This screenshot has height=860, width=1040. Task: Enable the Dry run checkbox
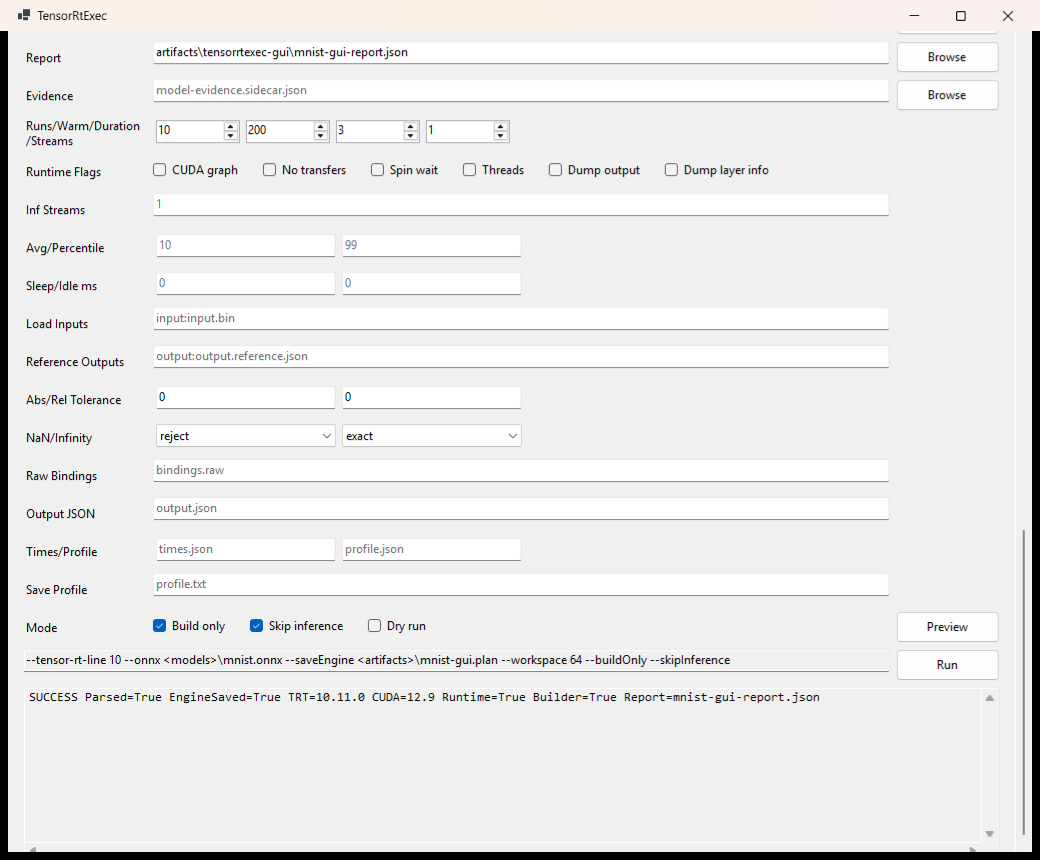375,625
